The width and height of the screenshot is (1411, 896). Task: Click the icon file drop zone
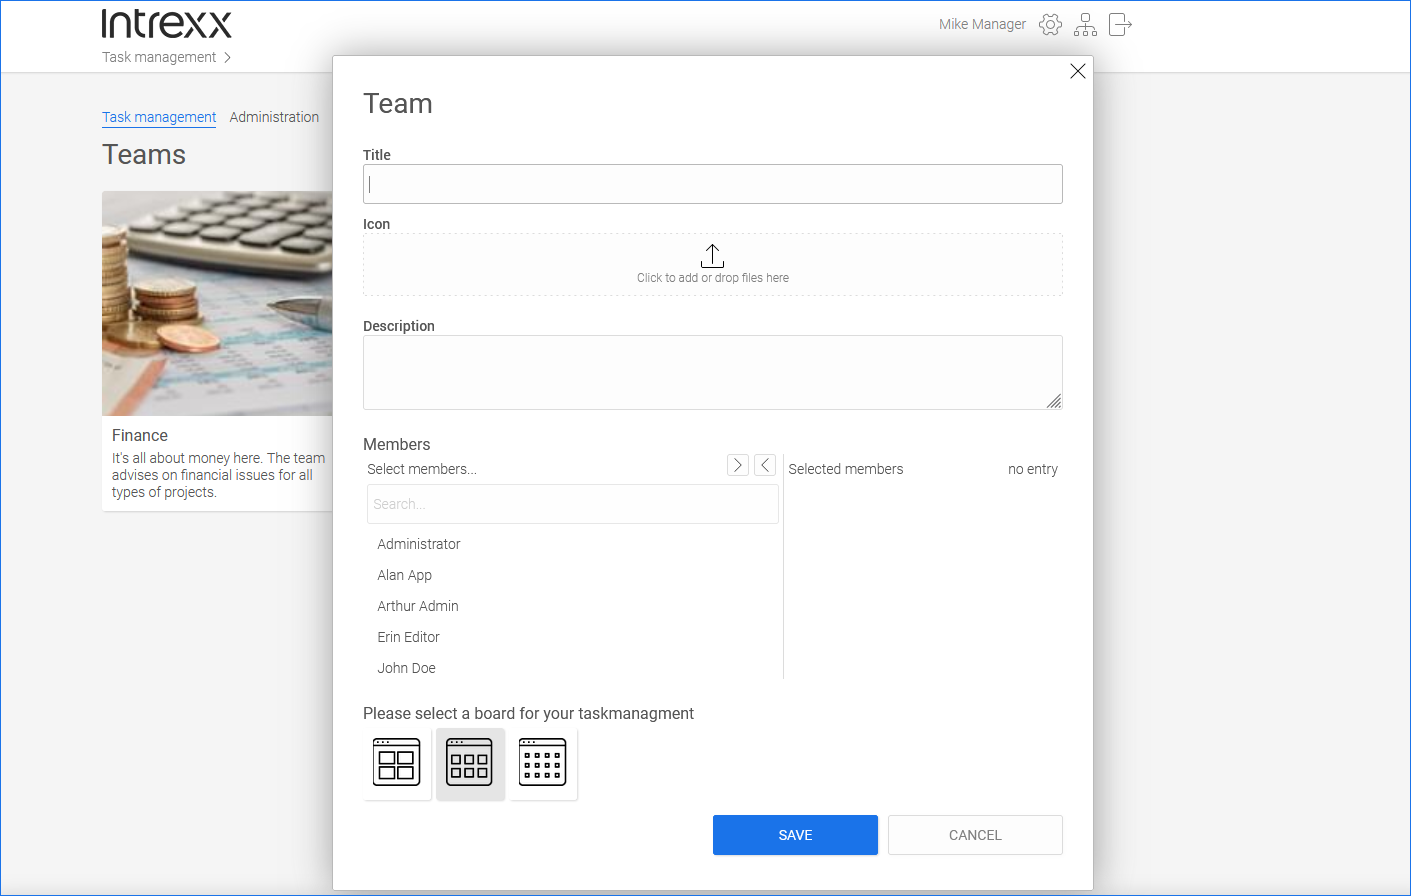pyautogui.click(x=712, y=264)
